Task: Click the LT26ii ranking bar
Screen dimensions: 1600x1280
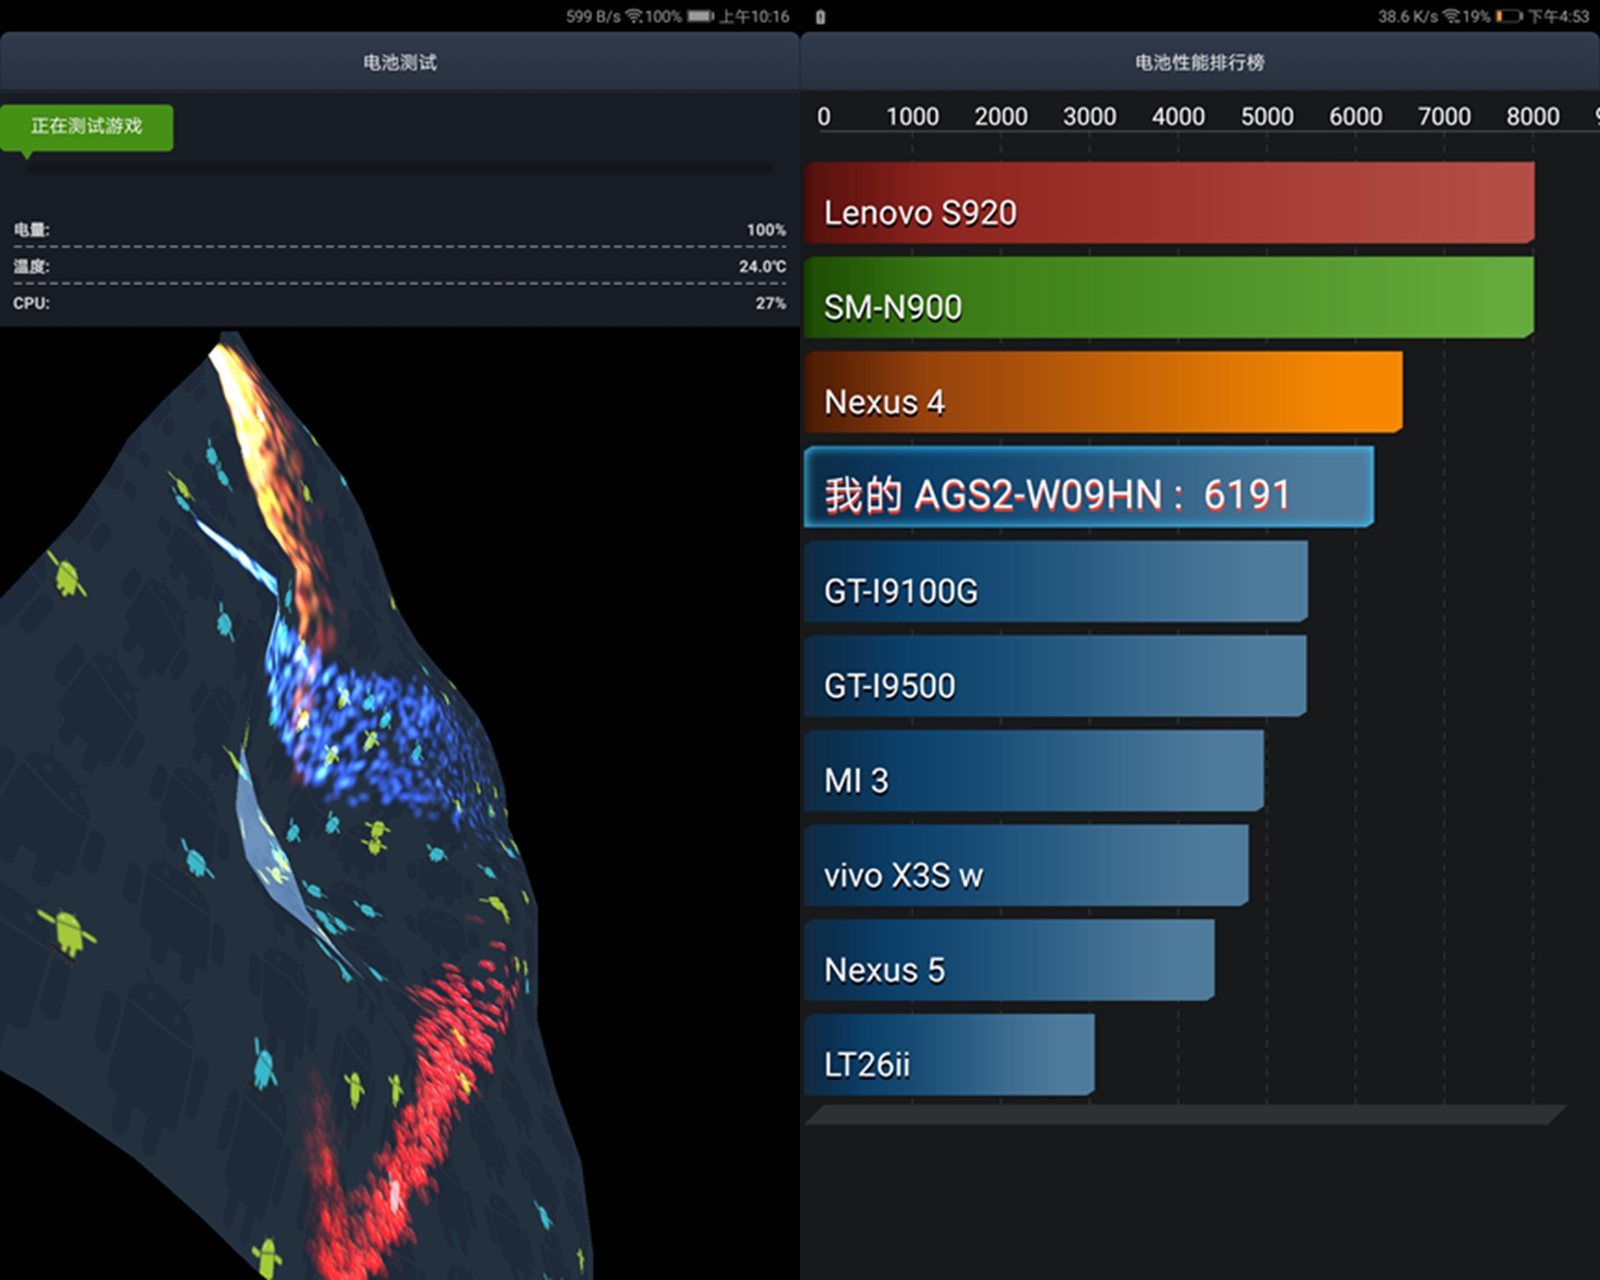Action: point(948,1055)
